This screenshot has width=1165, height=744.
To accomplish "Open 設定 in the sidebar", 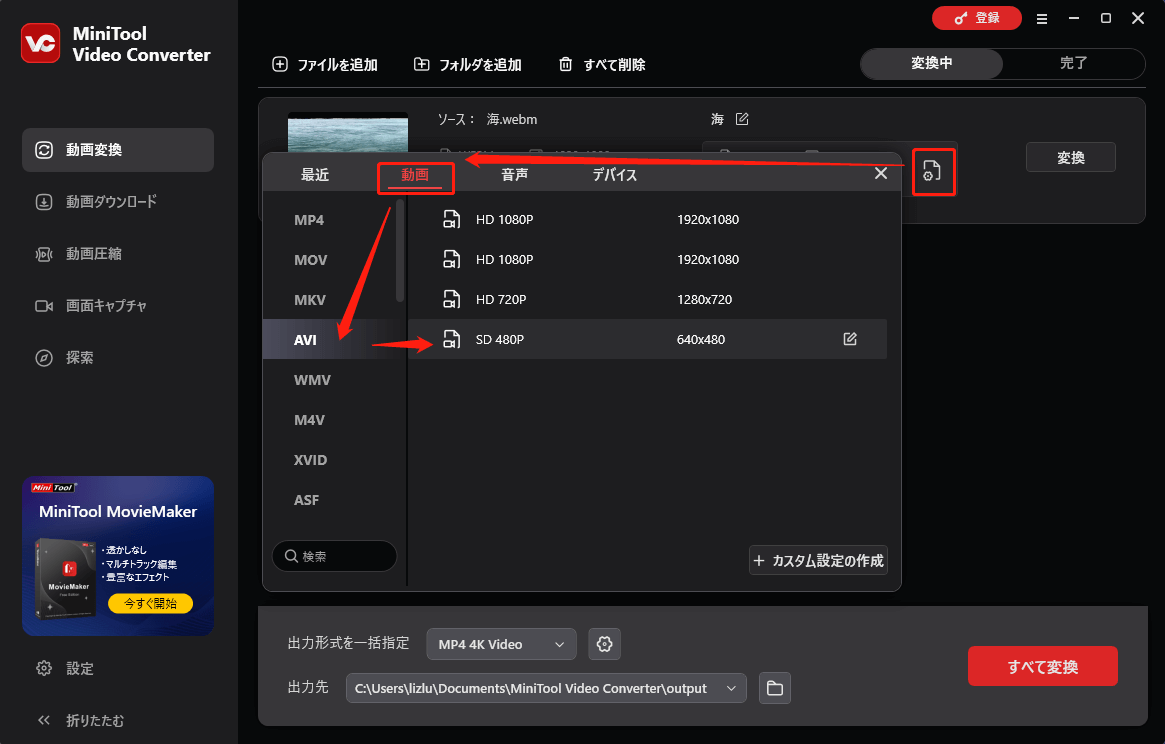I will (x=65, y=668).
